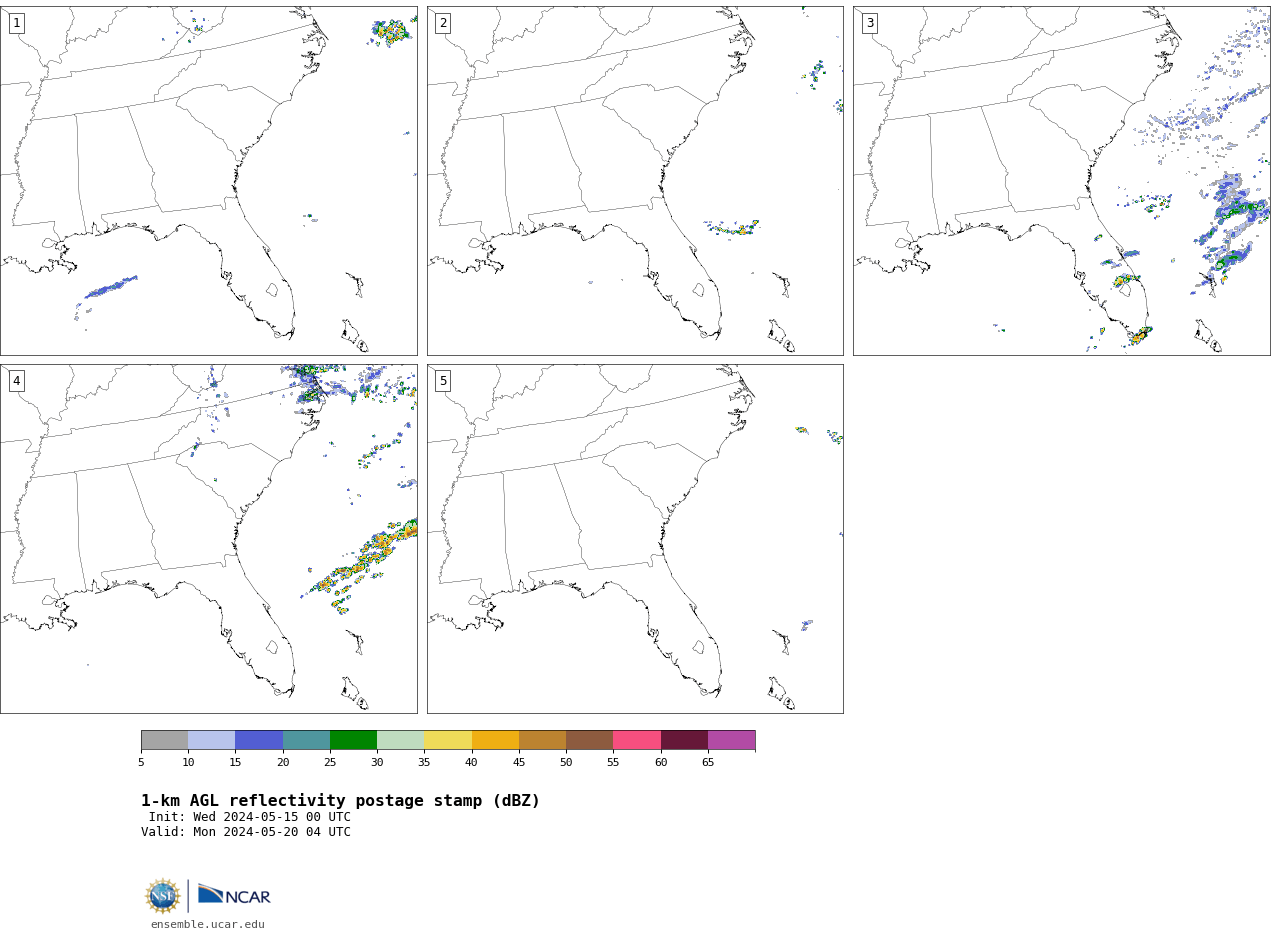Click the orange 40-45 dBZ swatch

coord(495,740)
